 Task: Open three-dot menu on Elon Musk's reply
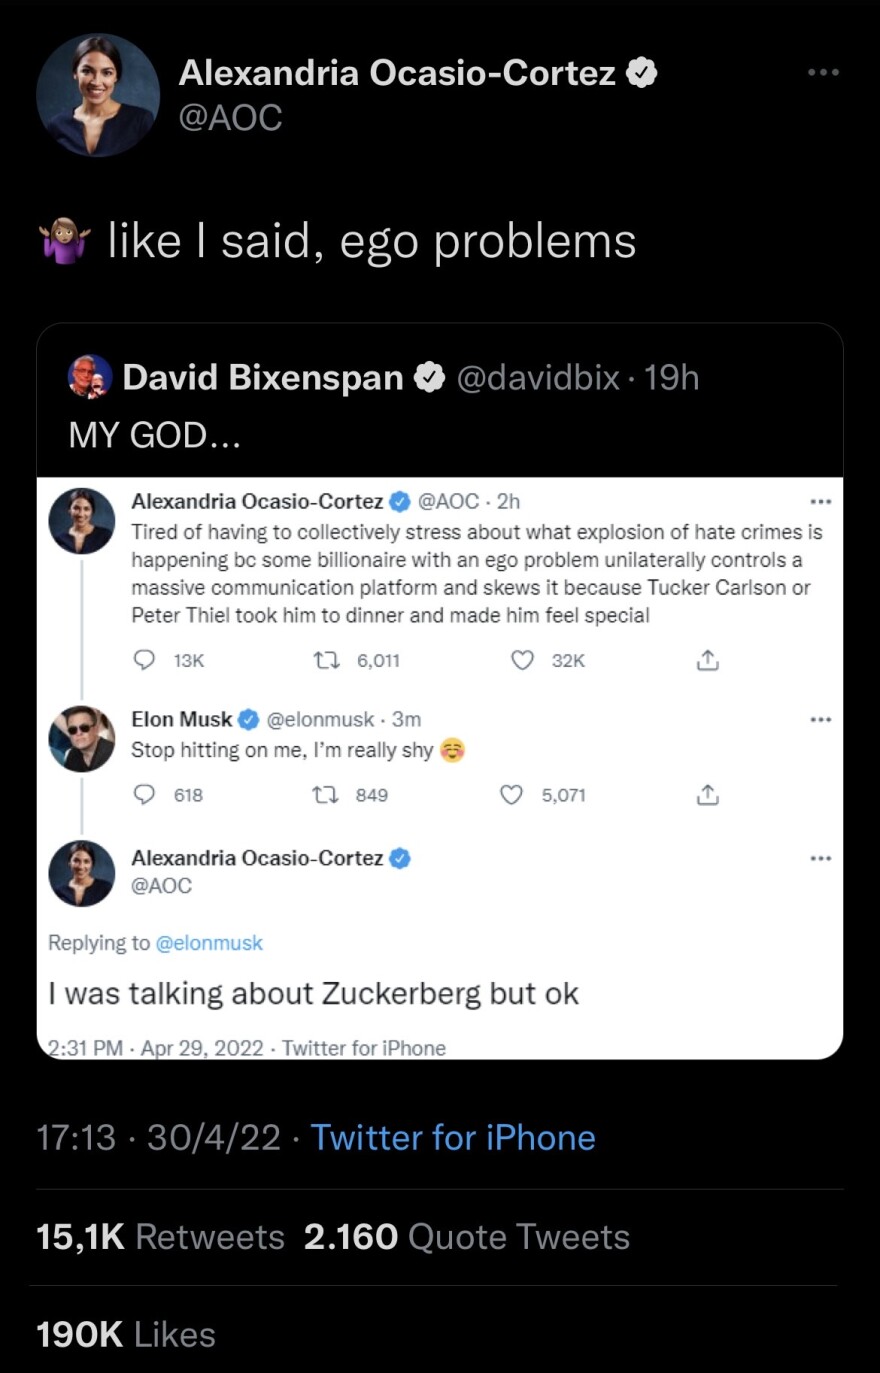821,719
